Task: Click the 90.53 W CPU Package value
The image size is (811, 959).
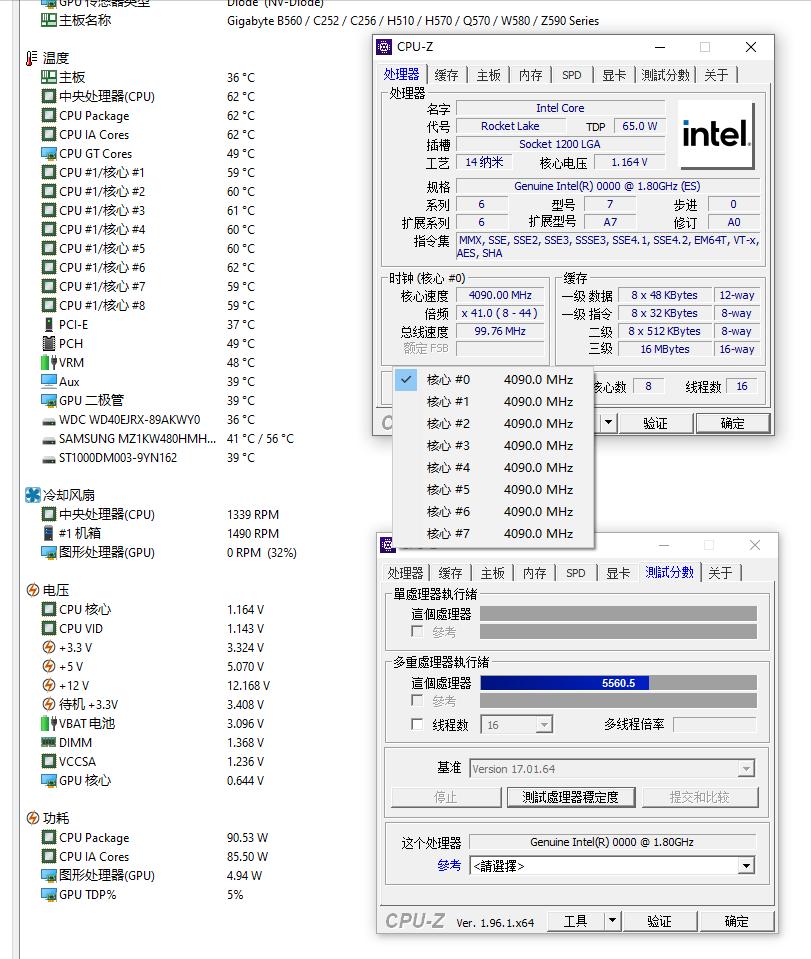Action: [x=248, y=837]
